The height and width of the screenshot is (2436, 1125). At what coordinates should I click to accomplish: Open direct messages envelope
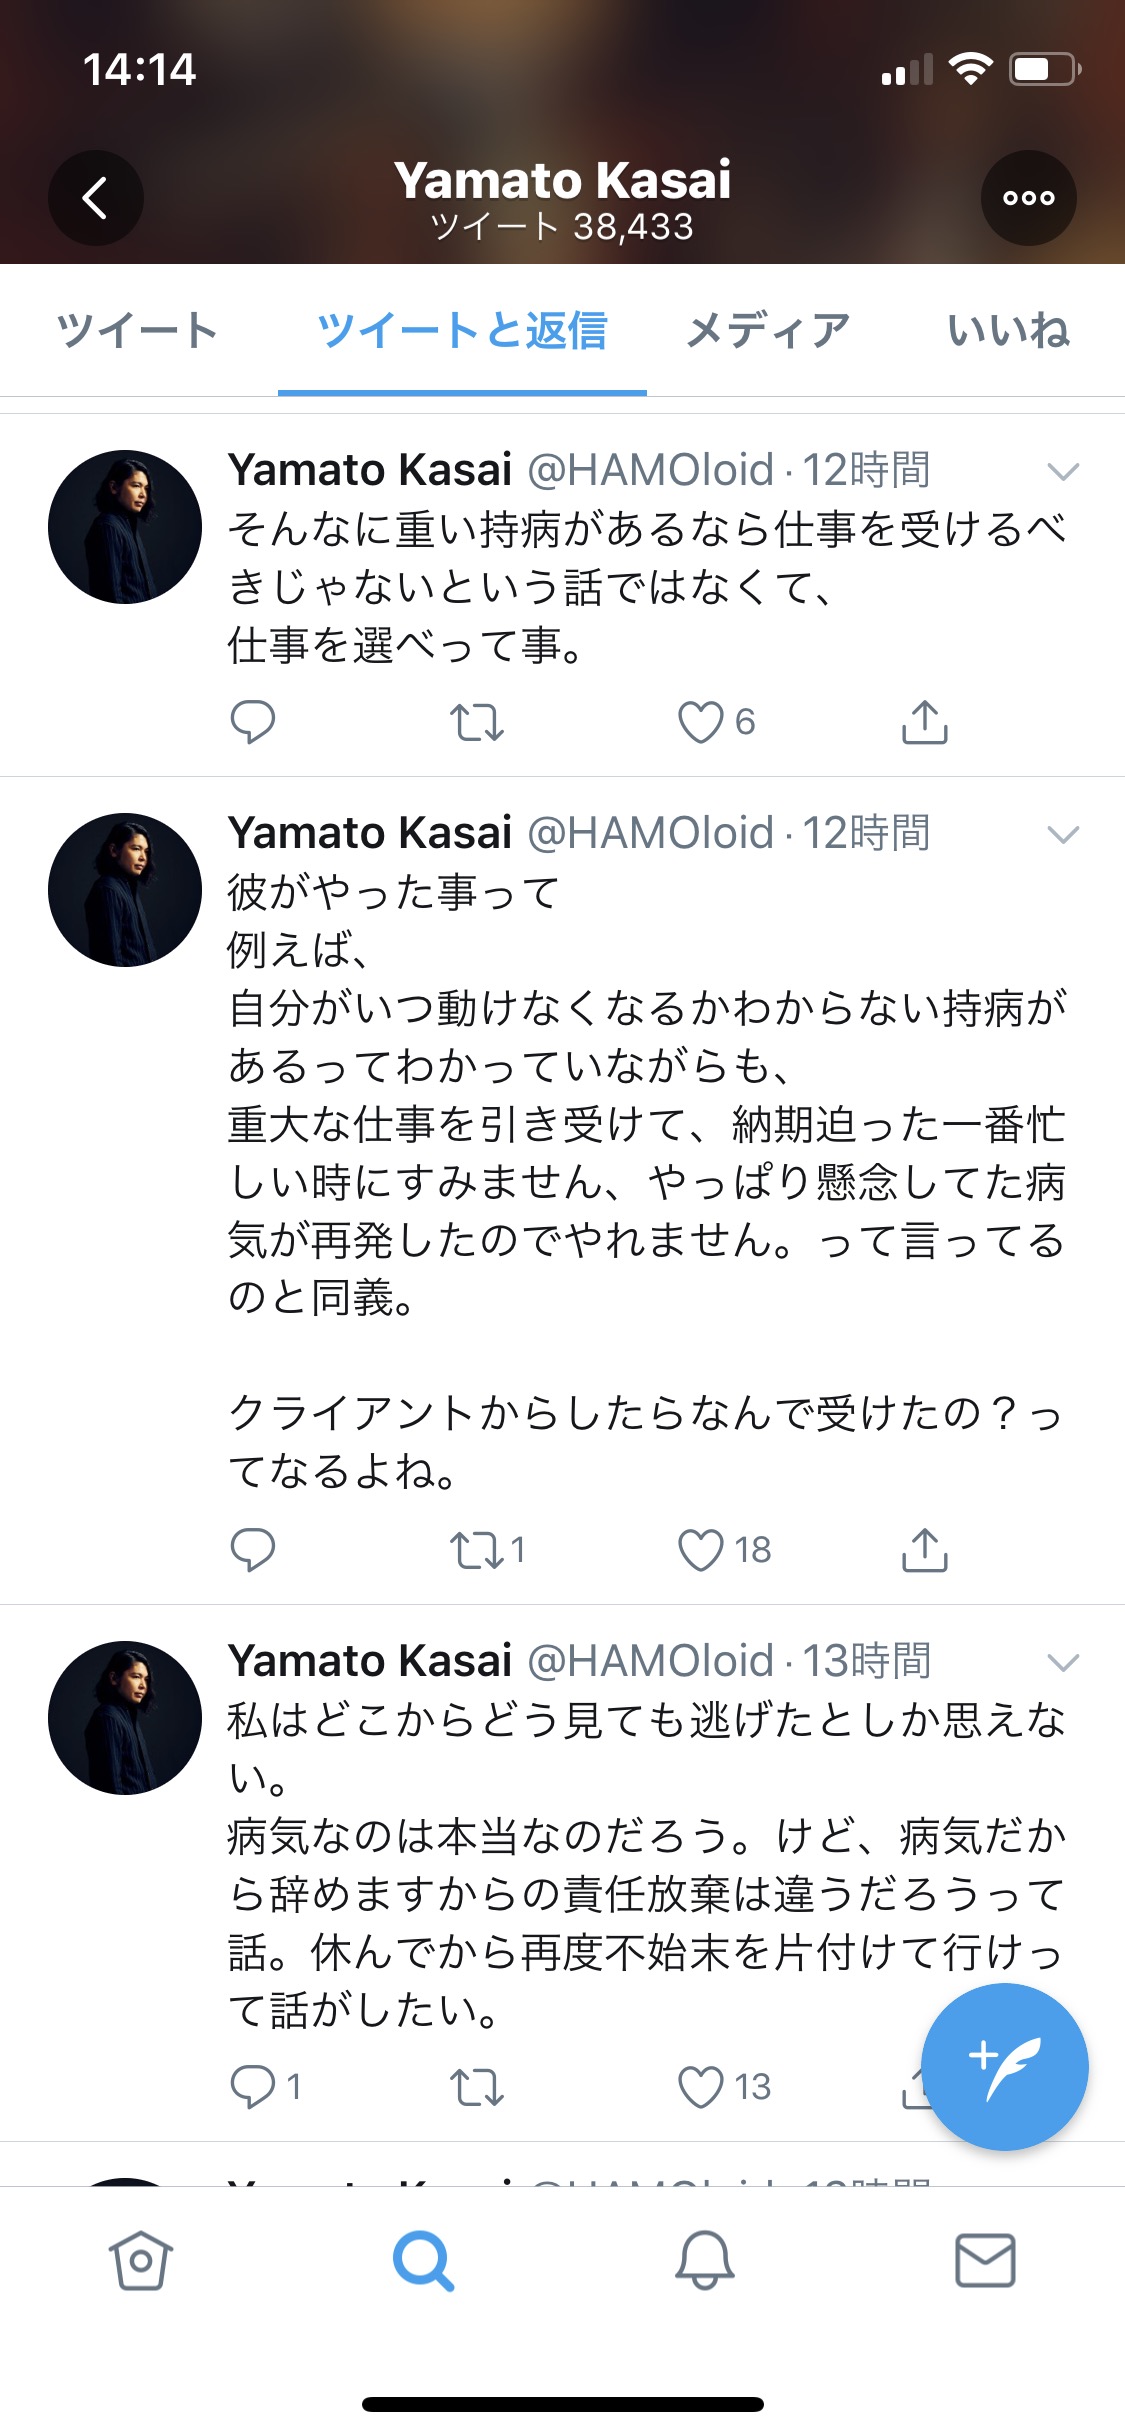[985, 2260]
